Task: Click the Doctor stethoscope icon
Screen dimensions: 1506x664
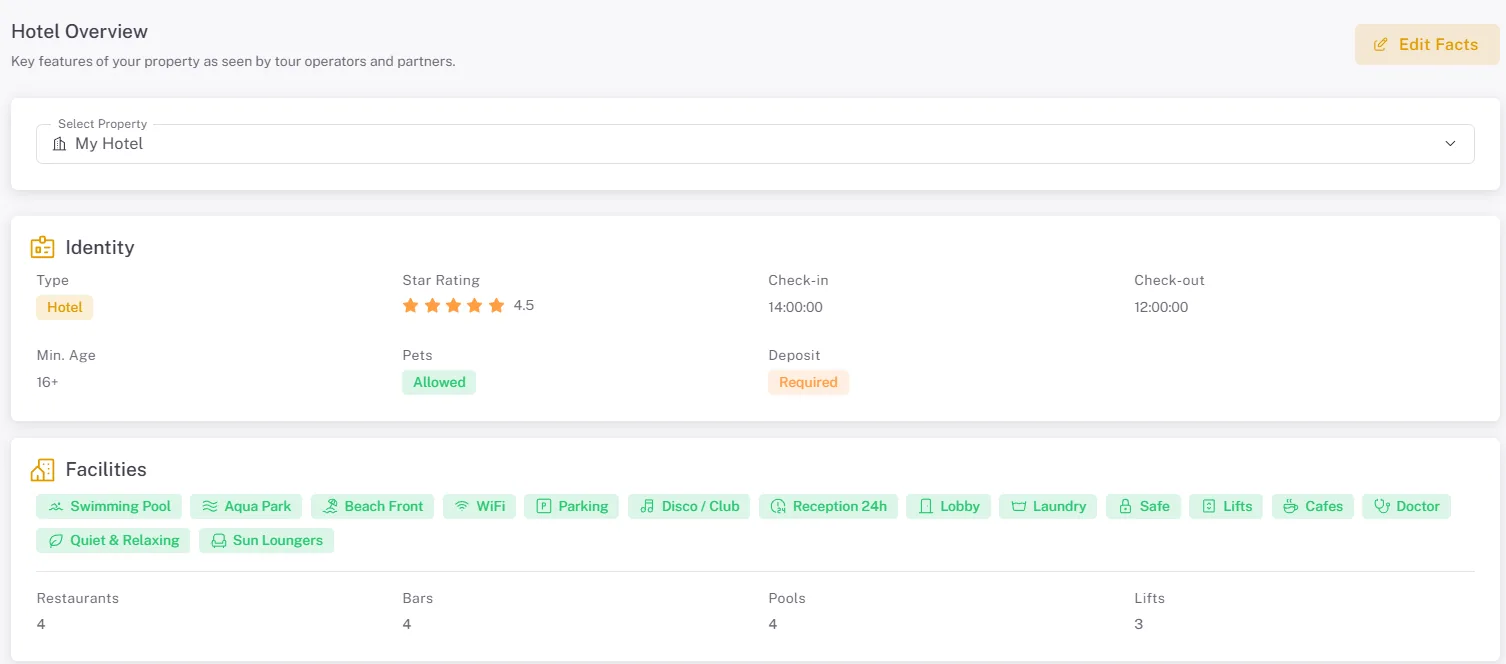Action: click(x=1383, y=507)
